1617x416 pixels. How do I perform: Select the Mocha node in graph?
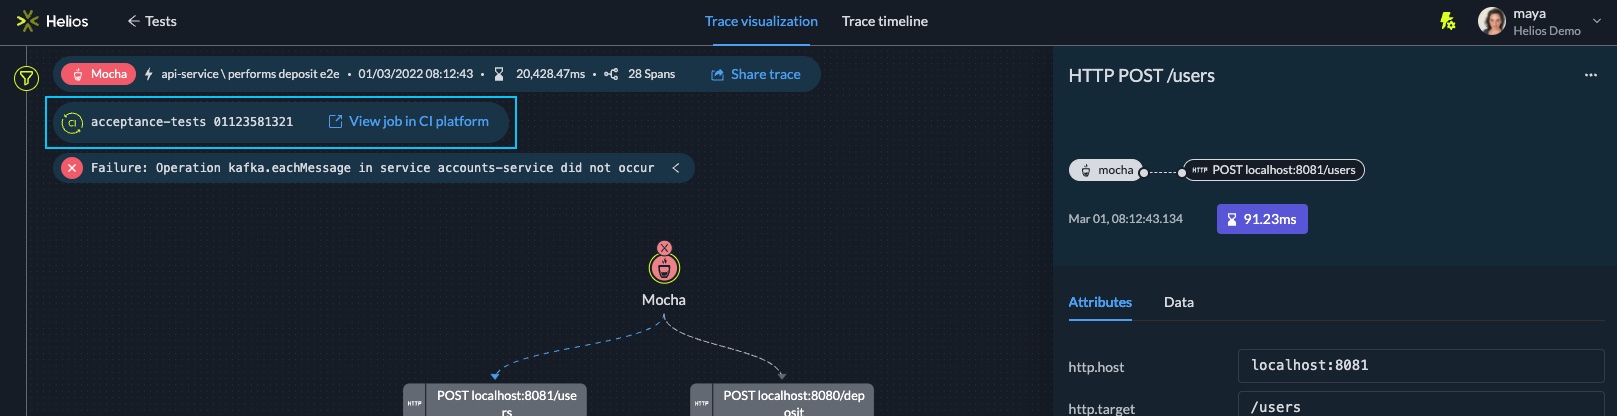(x=664, y=268)
